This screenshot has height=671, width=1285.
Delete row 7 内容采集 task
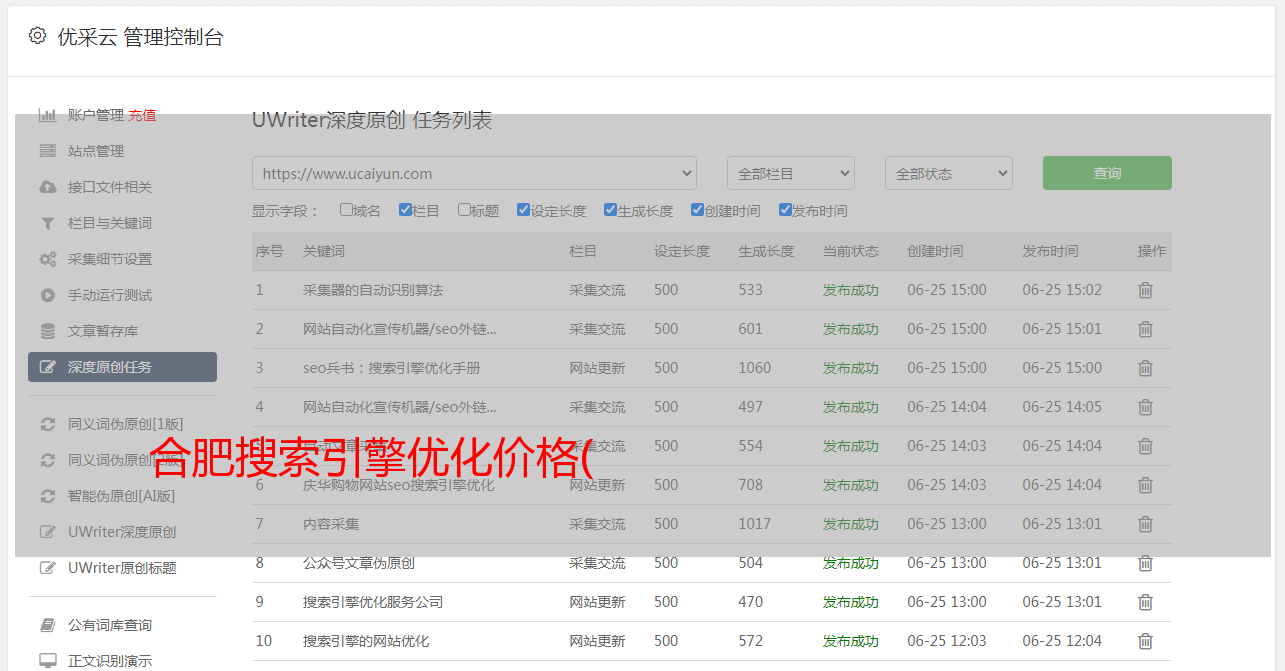(x=1146, y=524)
